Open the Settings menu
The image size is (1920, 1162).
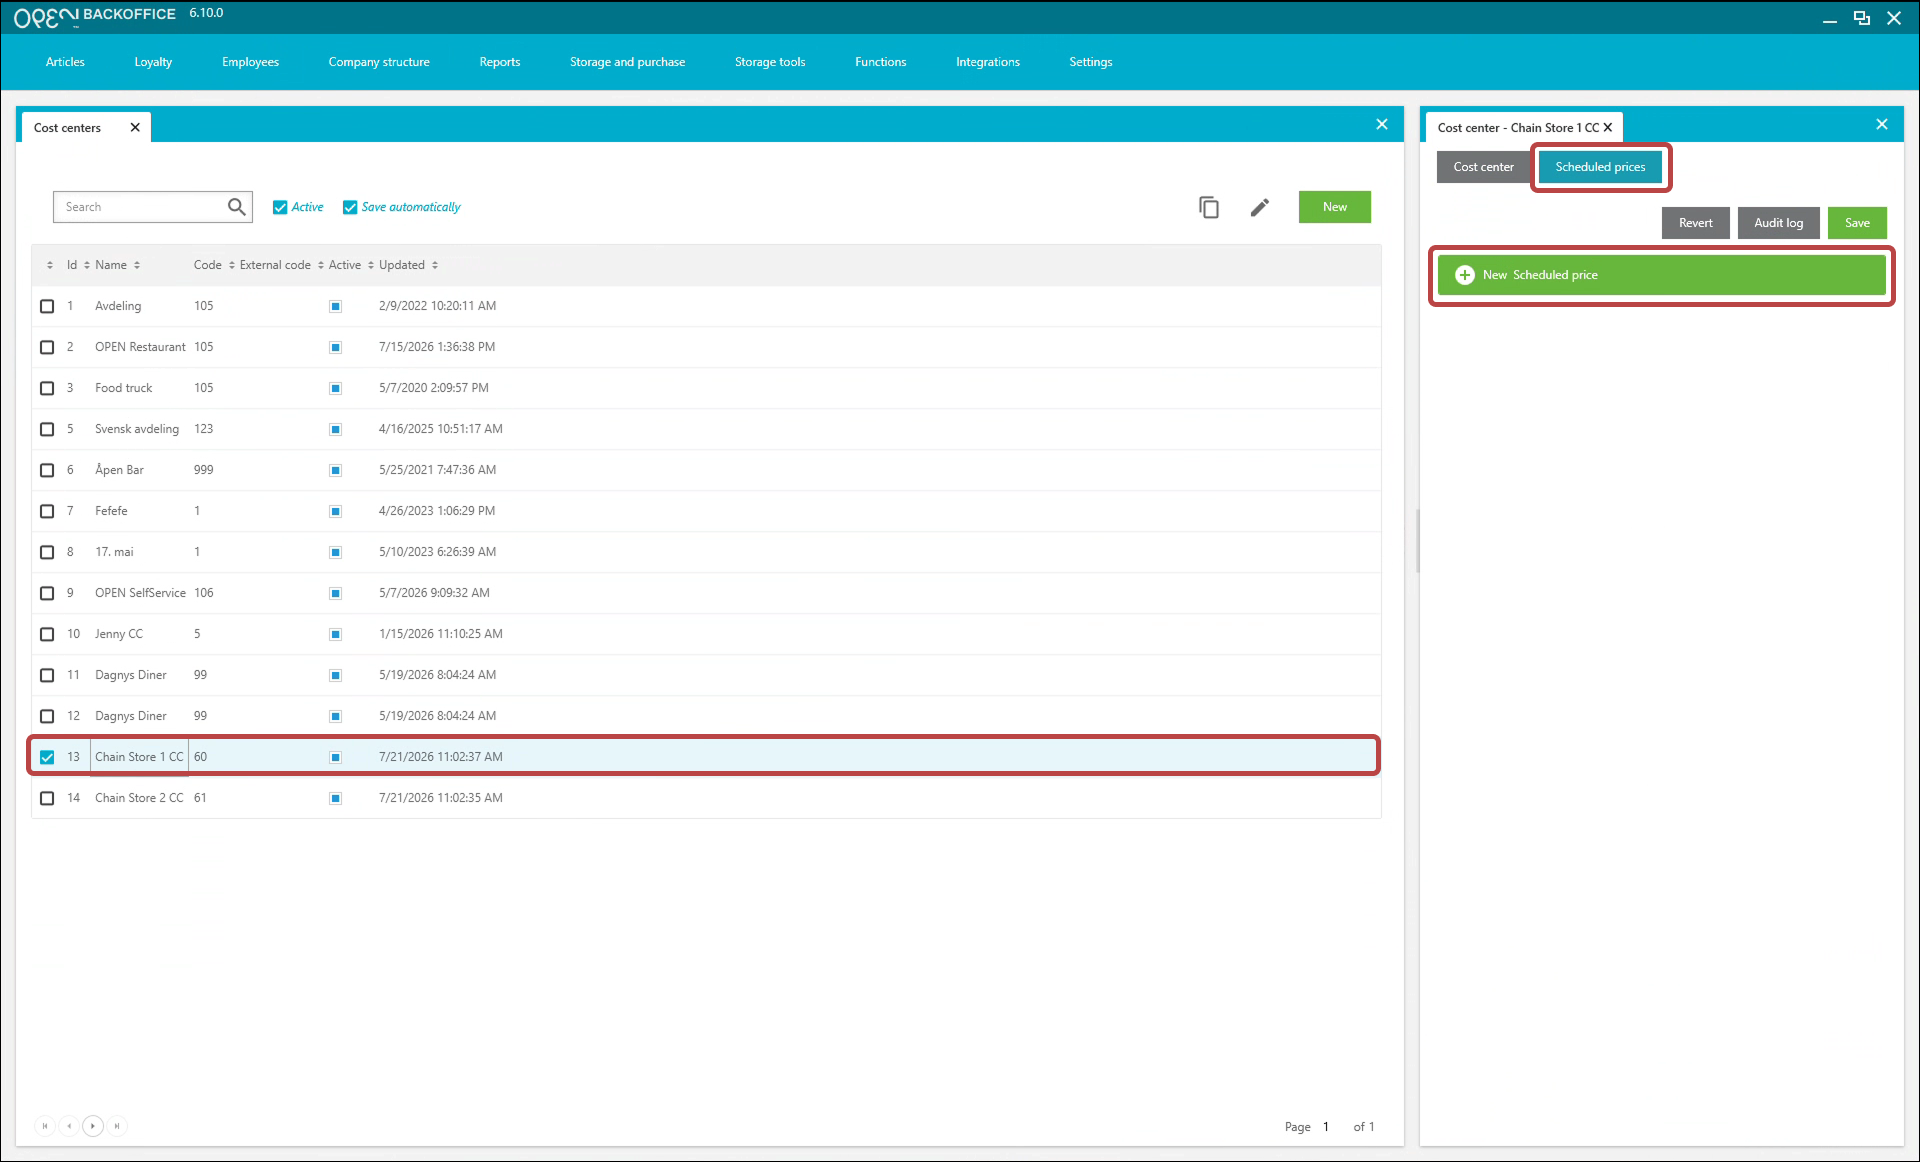(x=1090, y=62)
